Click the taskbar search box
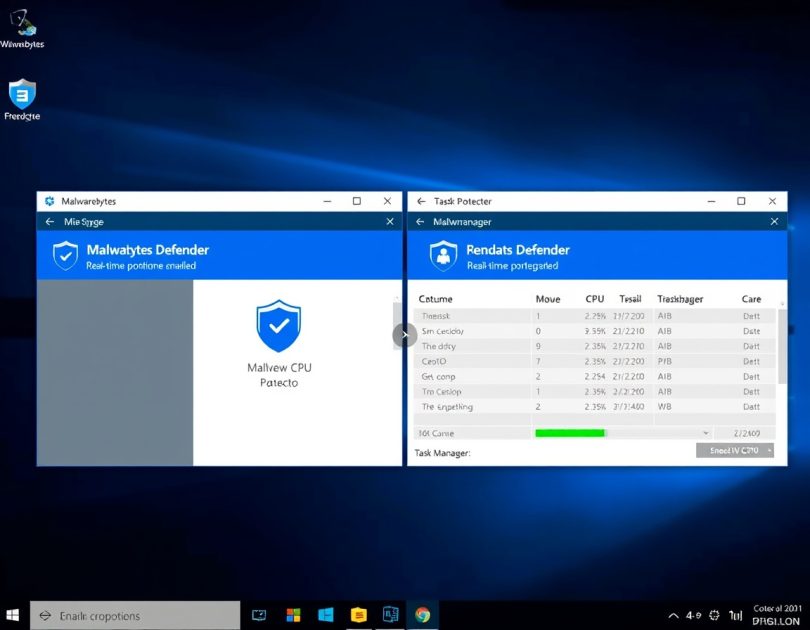 tap(135, 615)
